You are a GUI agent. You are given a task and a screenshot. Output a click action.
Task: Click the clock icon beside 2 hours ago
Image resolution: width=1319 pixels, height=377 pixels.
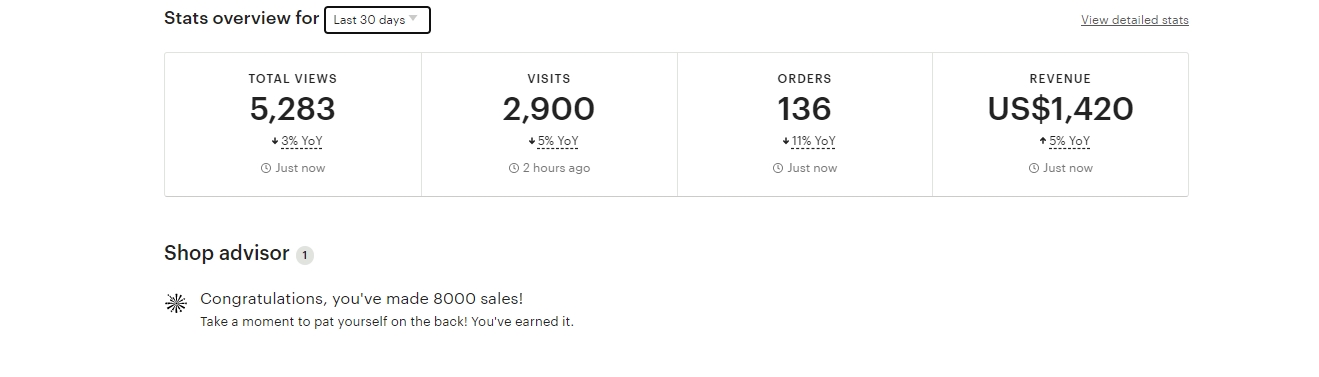coord(514,168)
